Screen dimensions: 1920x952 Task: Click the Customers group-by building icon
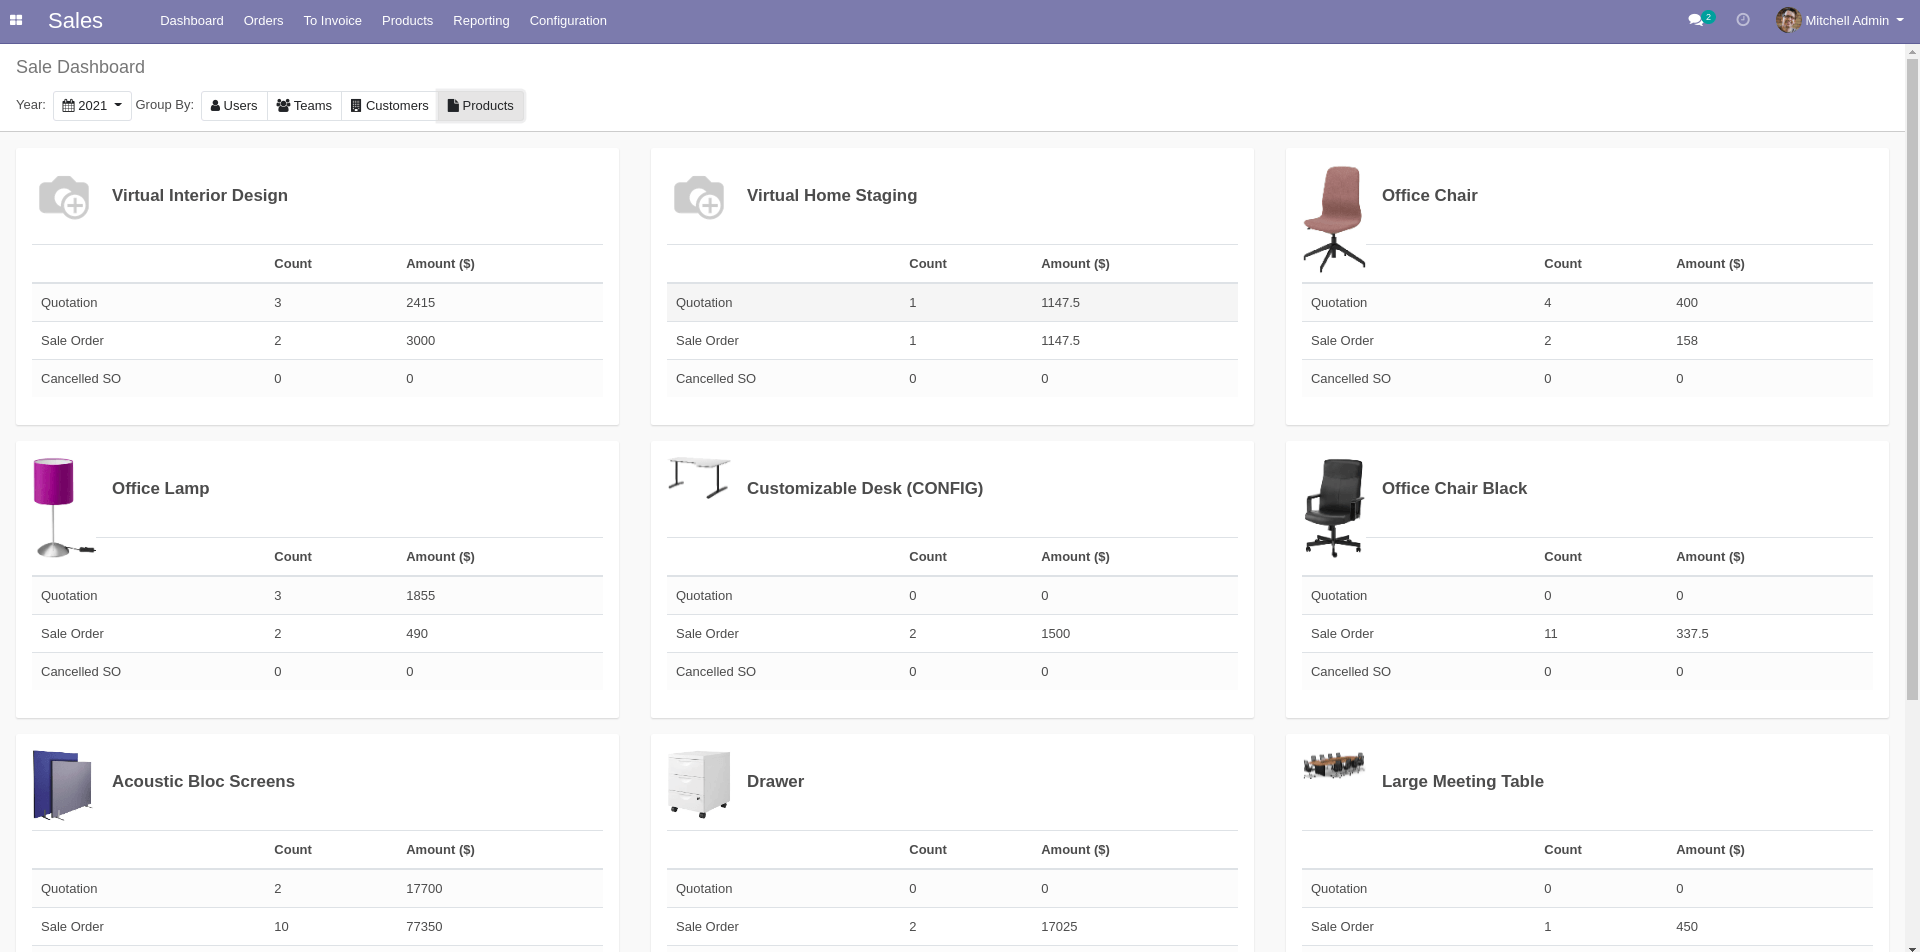coord(357,105)
